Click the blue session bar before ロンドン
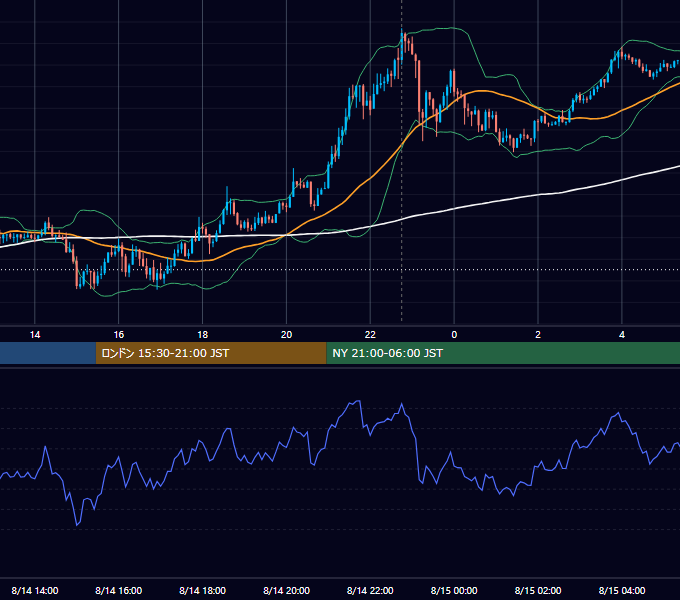 coord(48,353)
